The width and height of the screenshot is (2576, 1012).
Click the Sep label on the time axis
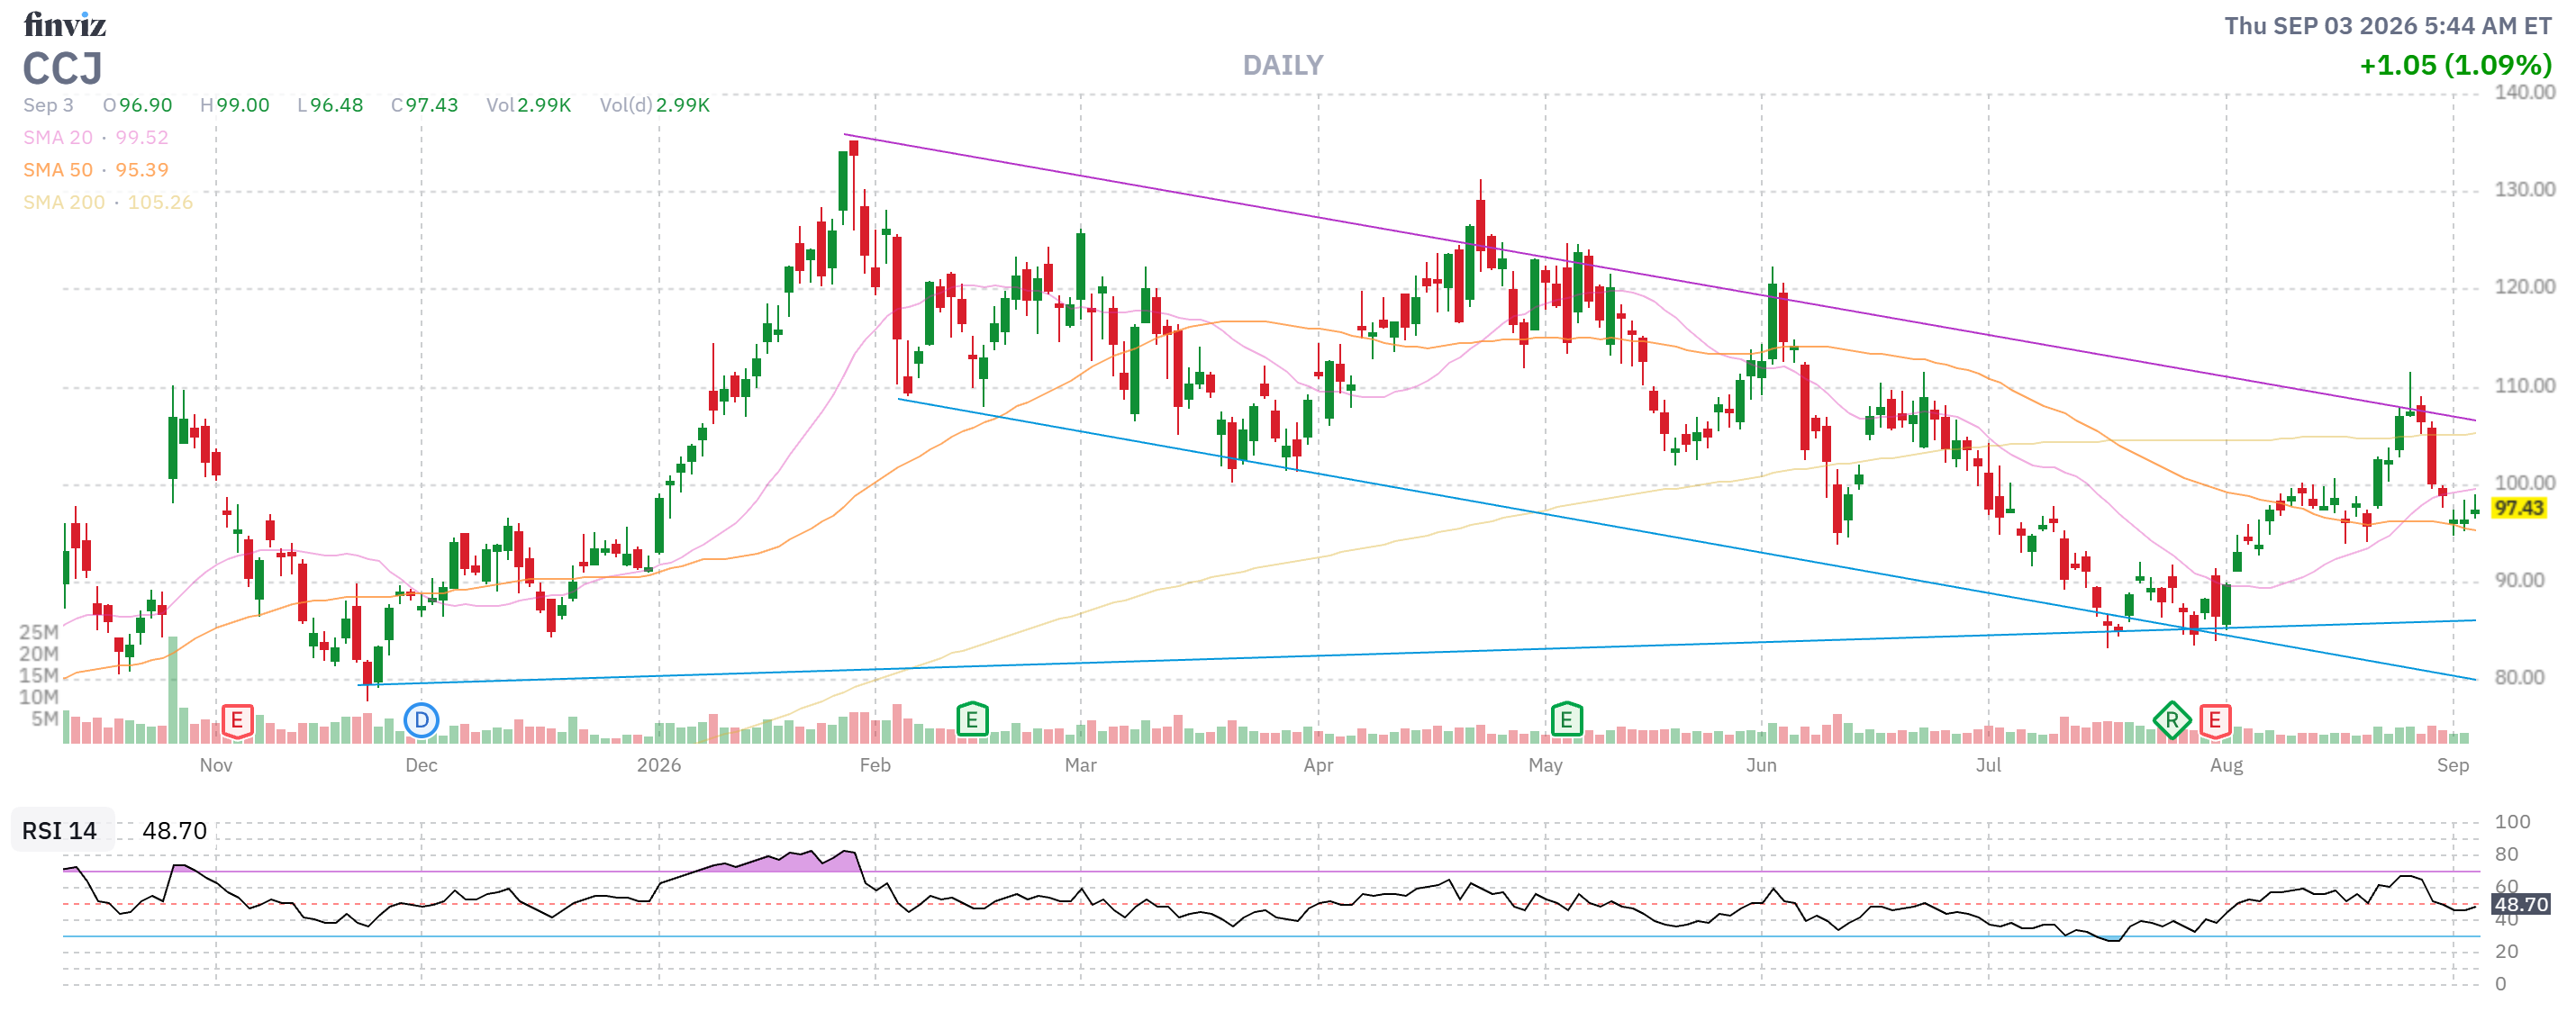pyautogui.click(x=2453, y=766)
